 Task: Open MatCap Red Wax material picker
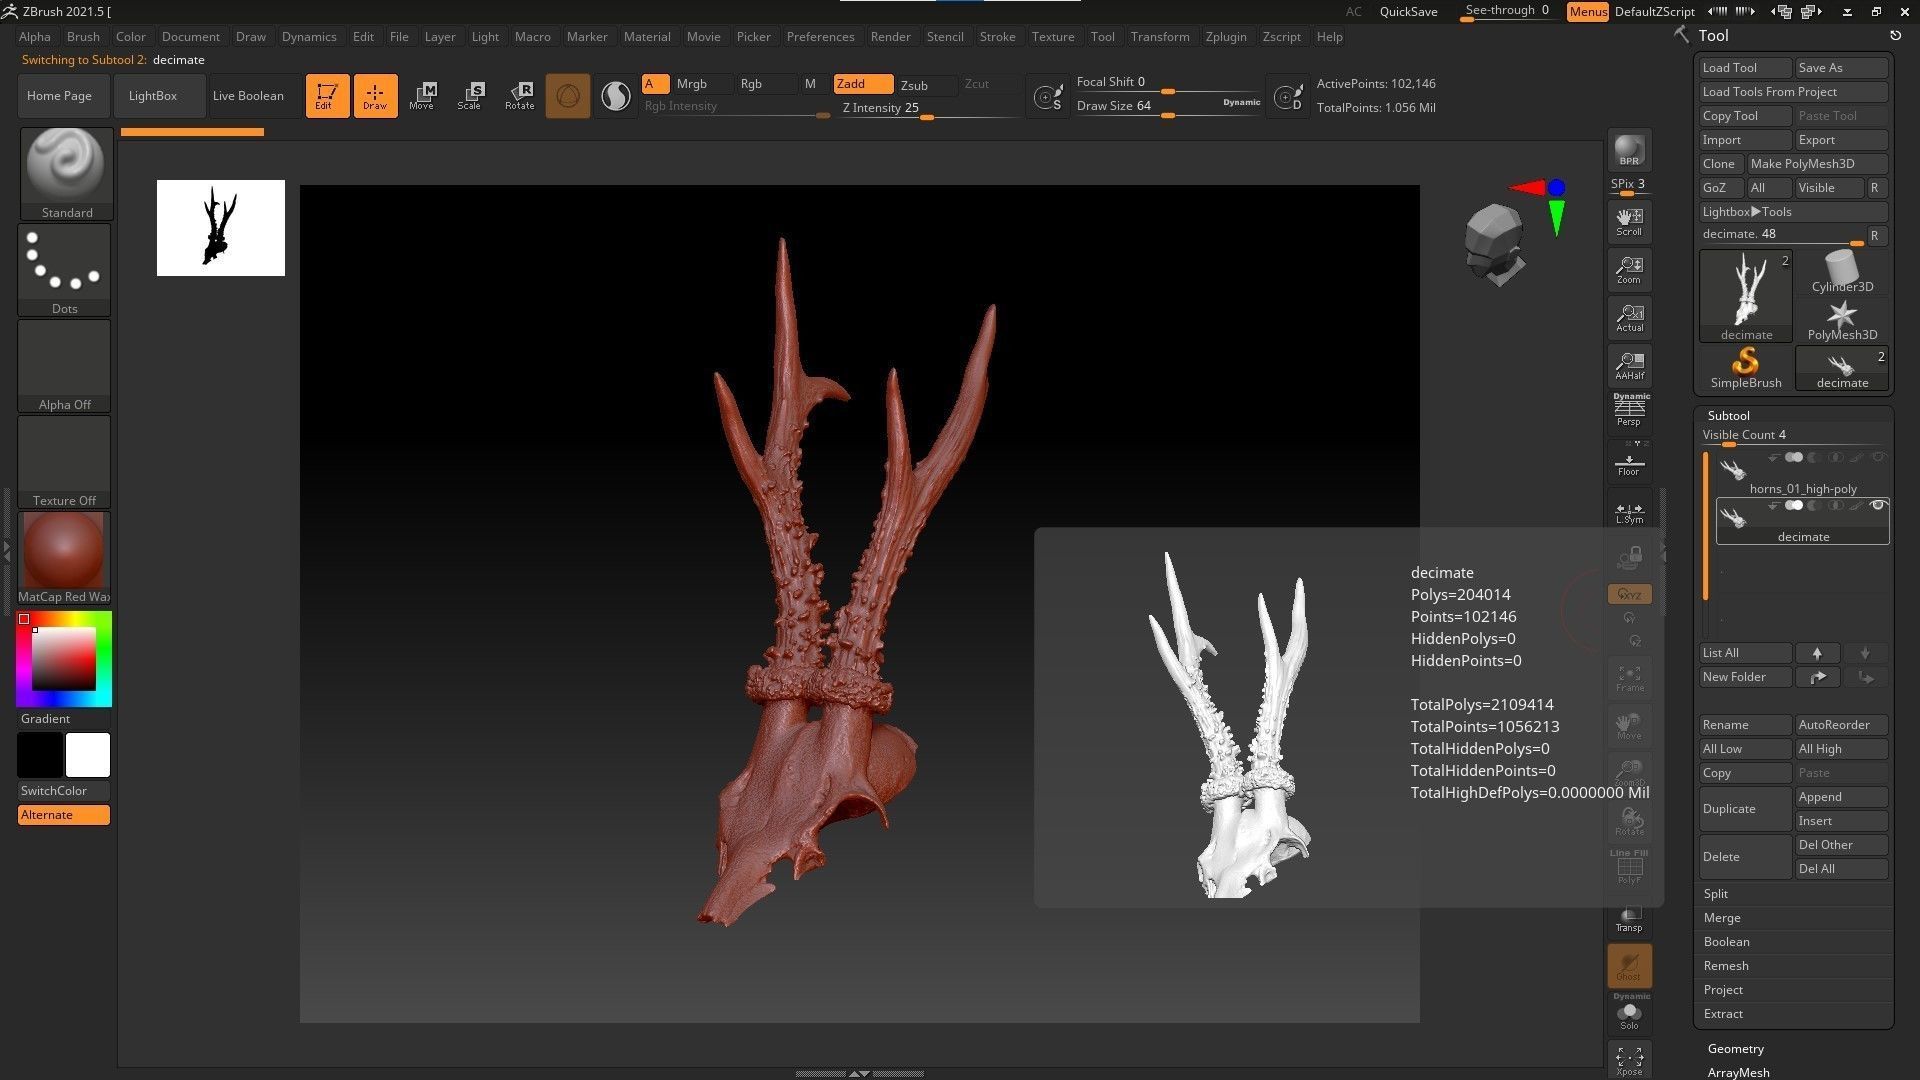pyautogui.click(x=64, y=558)
